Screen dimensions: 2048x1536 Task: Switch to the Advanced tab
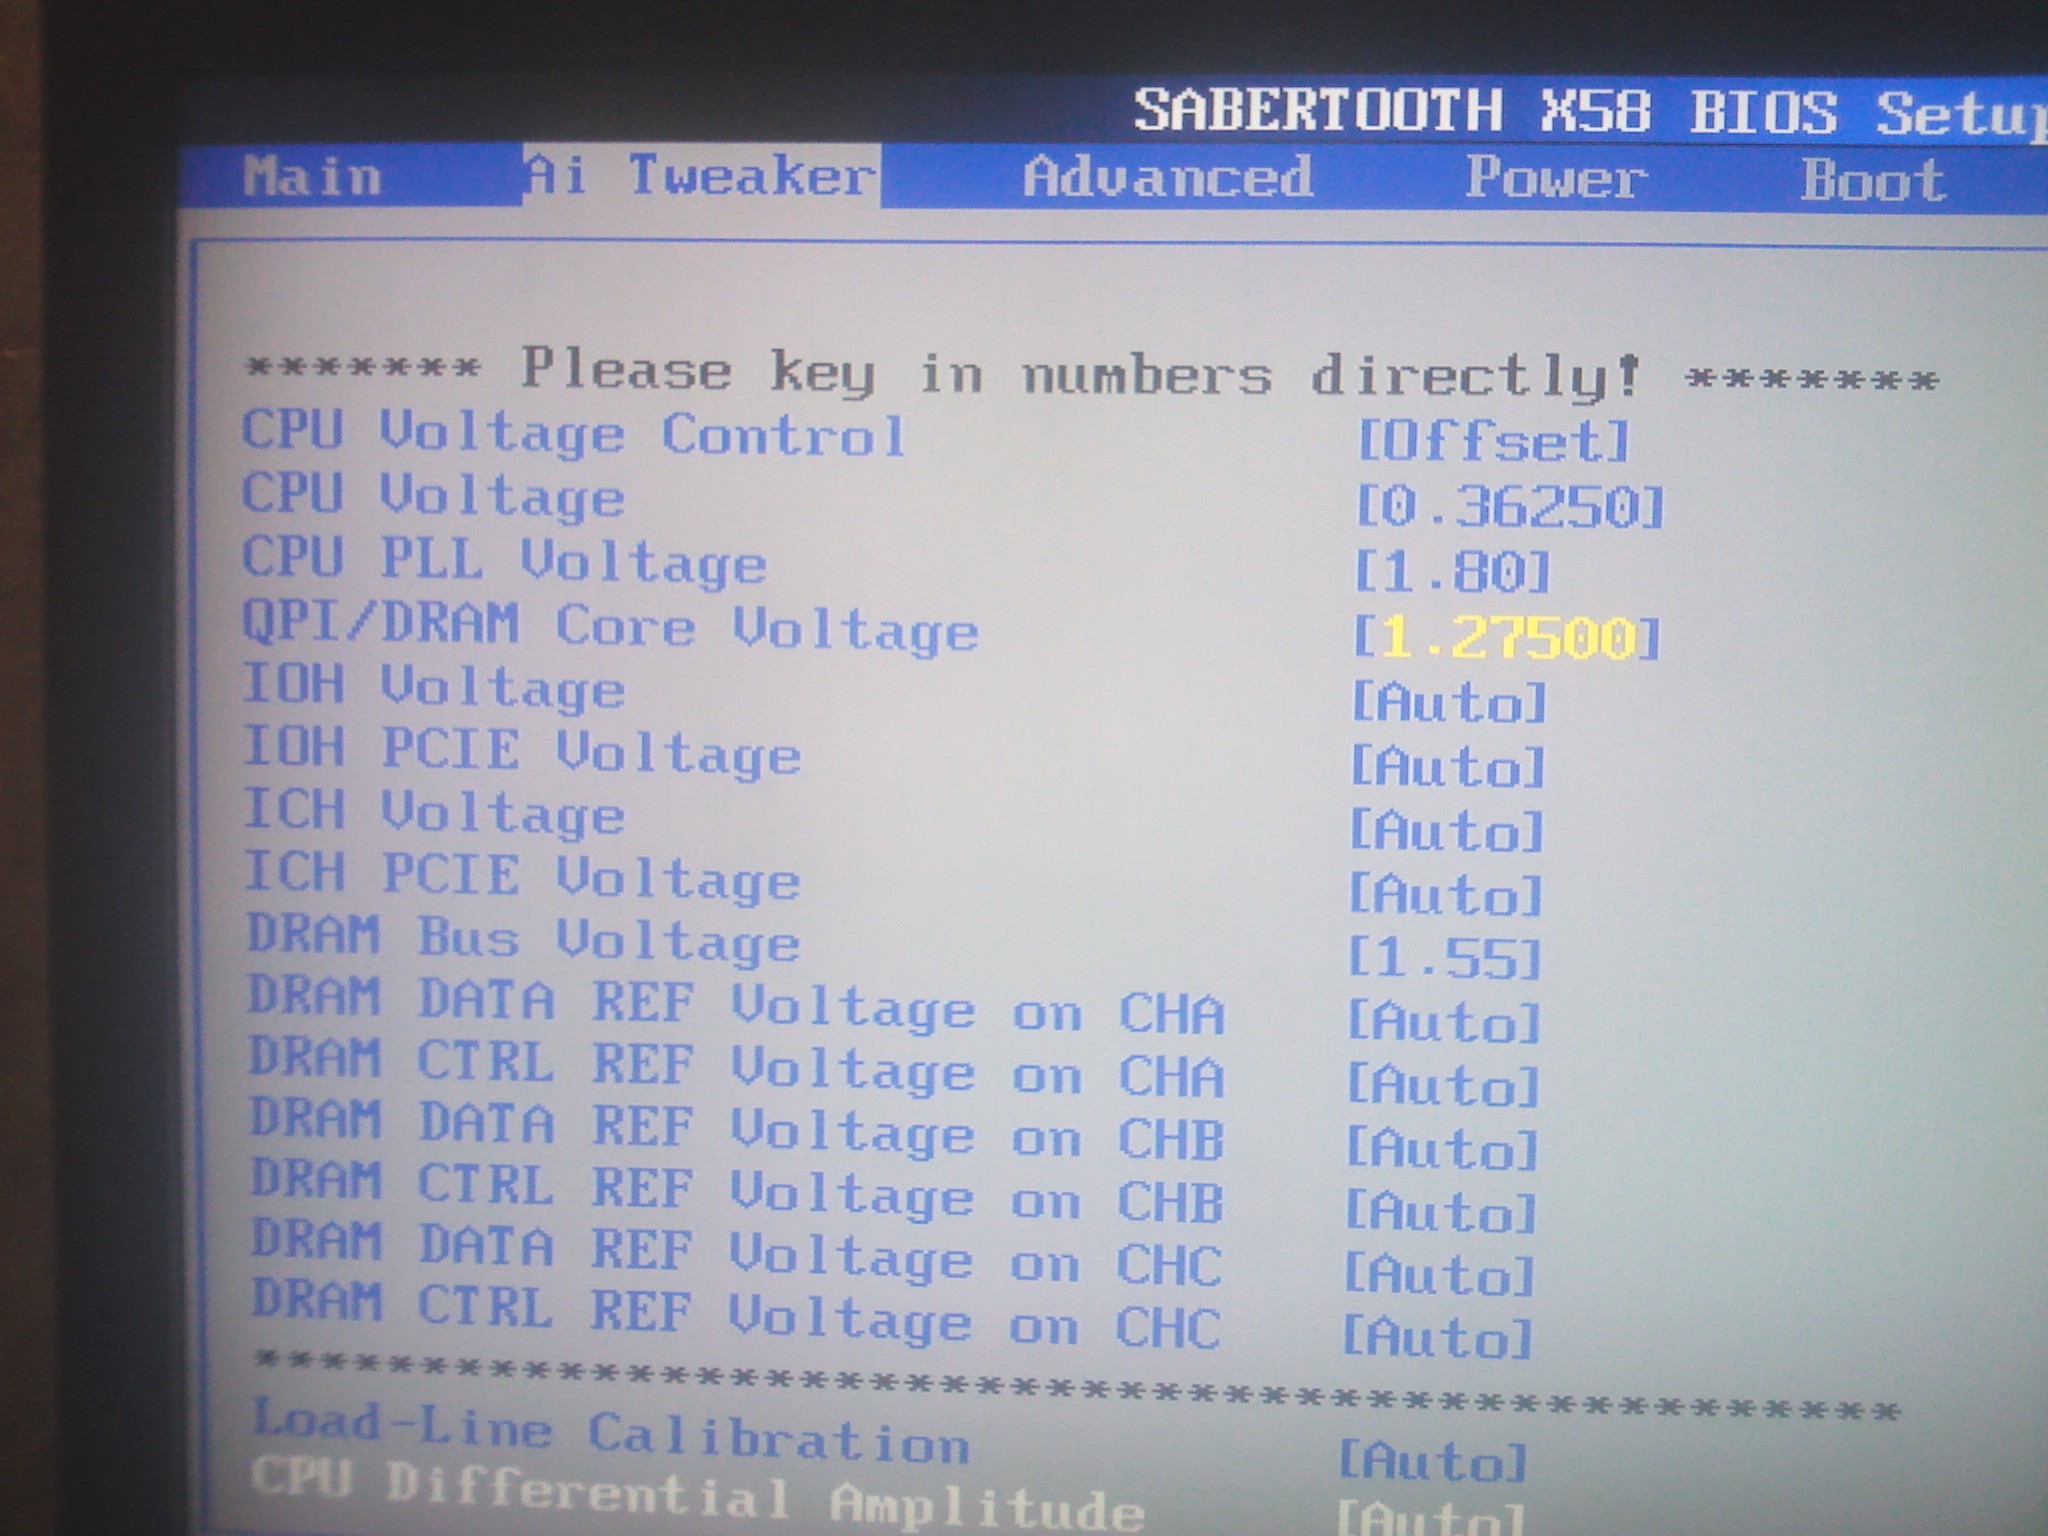point(1167,178)
